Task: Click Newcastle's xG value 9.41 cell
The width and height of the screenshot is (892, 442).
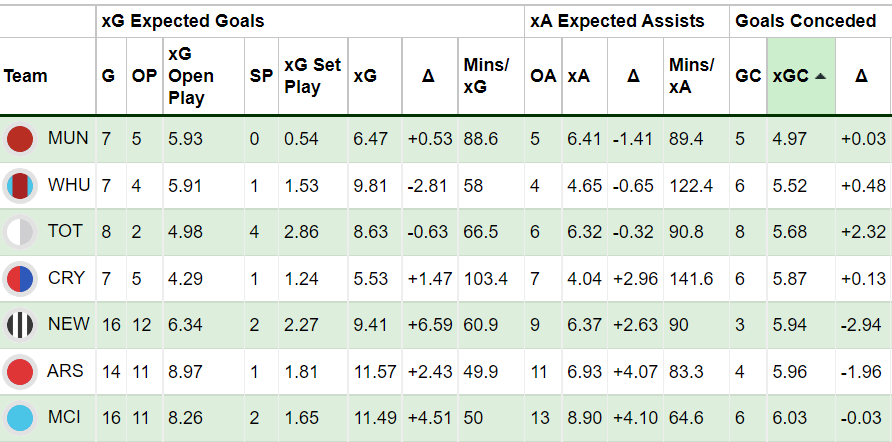Action: (x=369, y=325)
